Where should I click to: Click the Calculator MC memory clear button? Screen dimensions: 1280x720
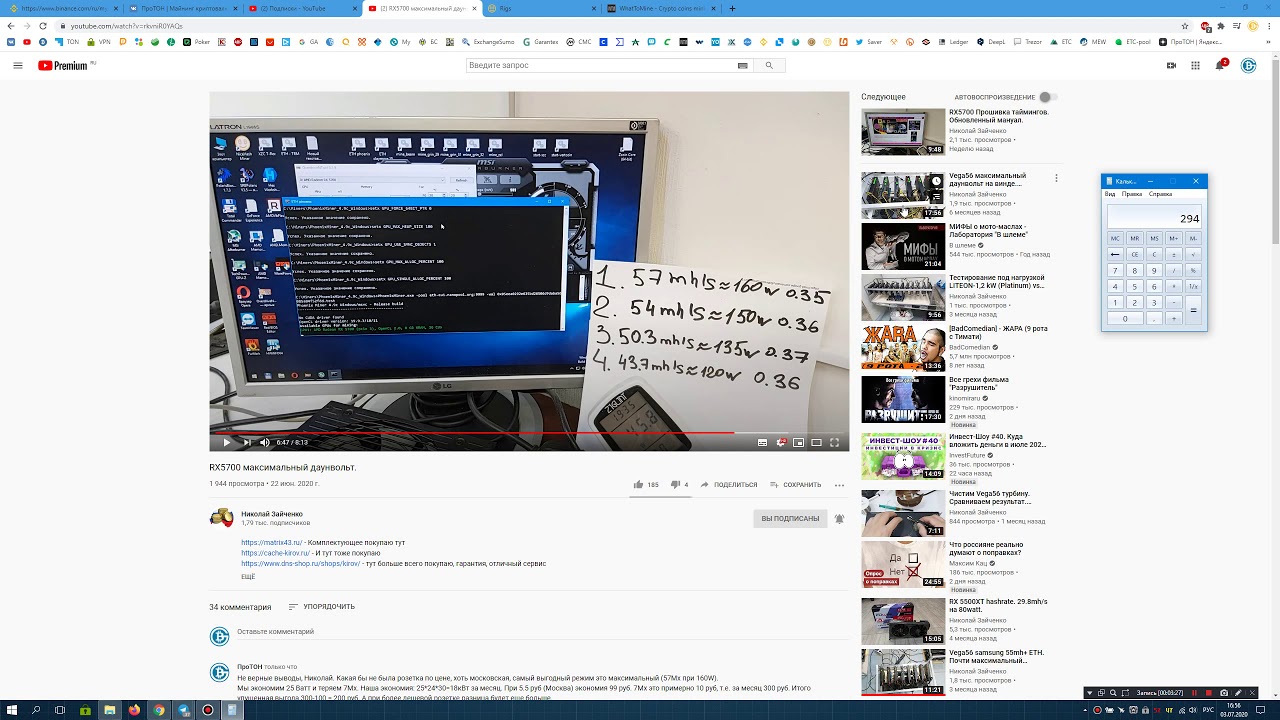(x=1115, y=238)
